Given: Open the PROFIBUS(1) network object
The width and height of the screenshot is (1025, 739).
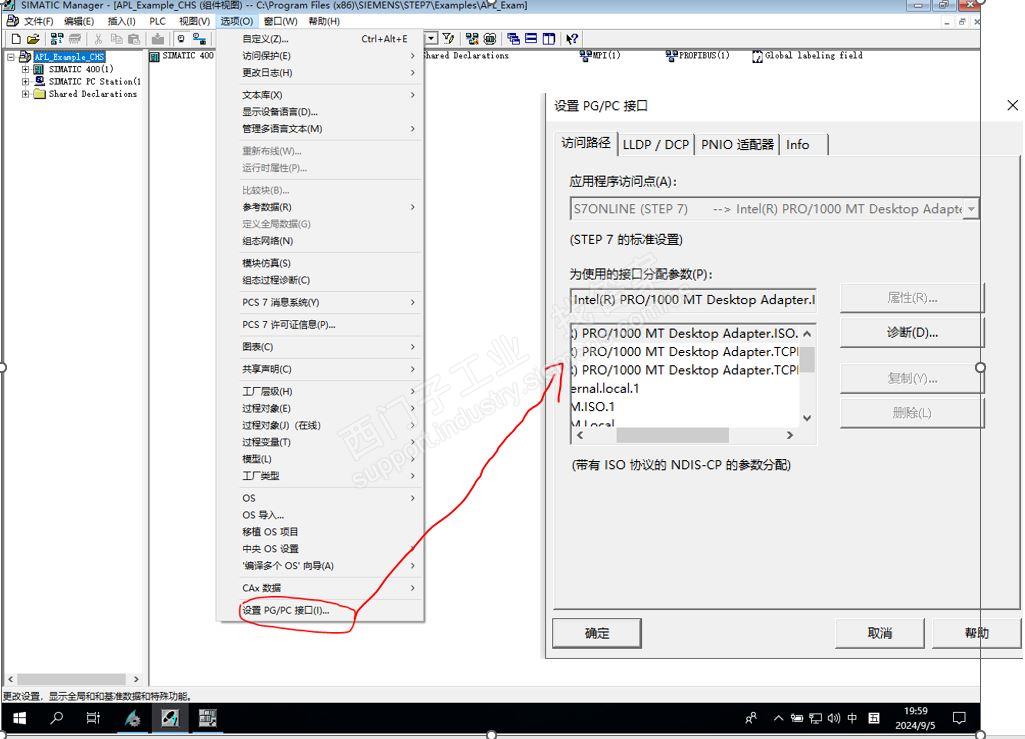Looking at the screenshot, I should tap(697, 56).
